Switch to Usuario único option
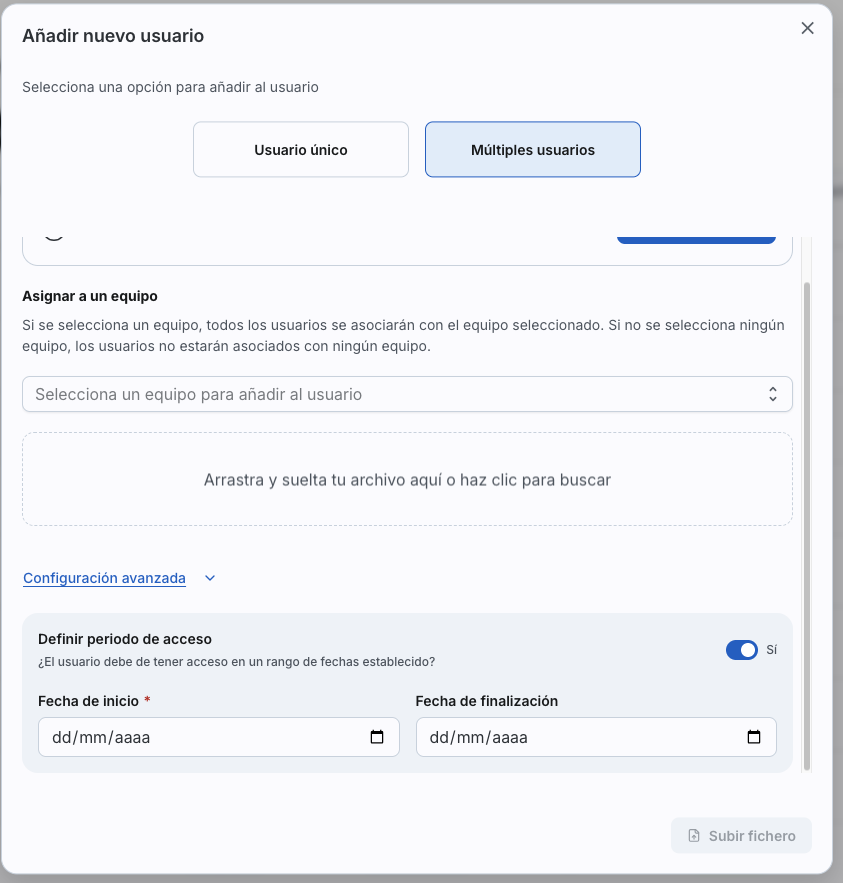This screenshot has width=843, height=883. coord(301,150)
